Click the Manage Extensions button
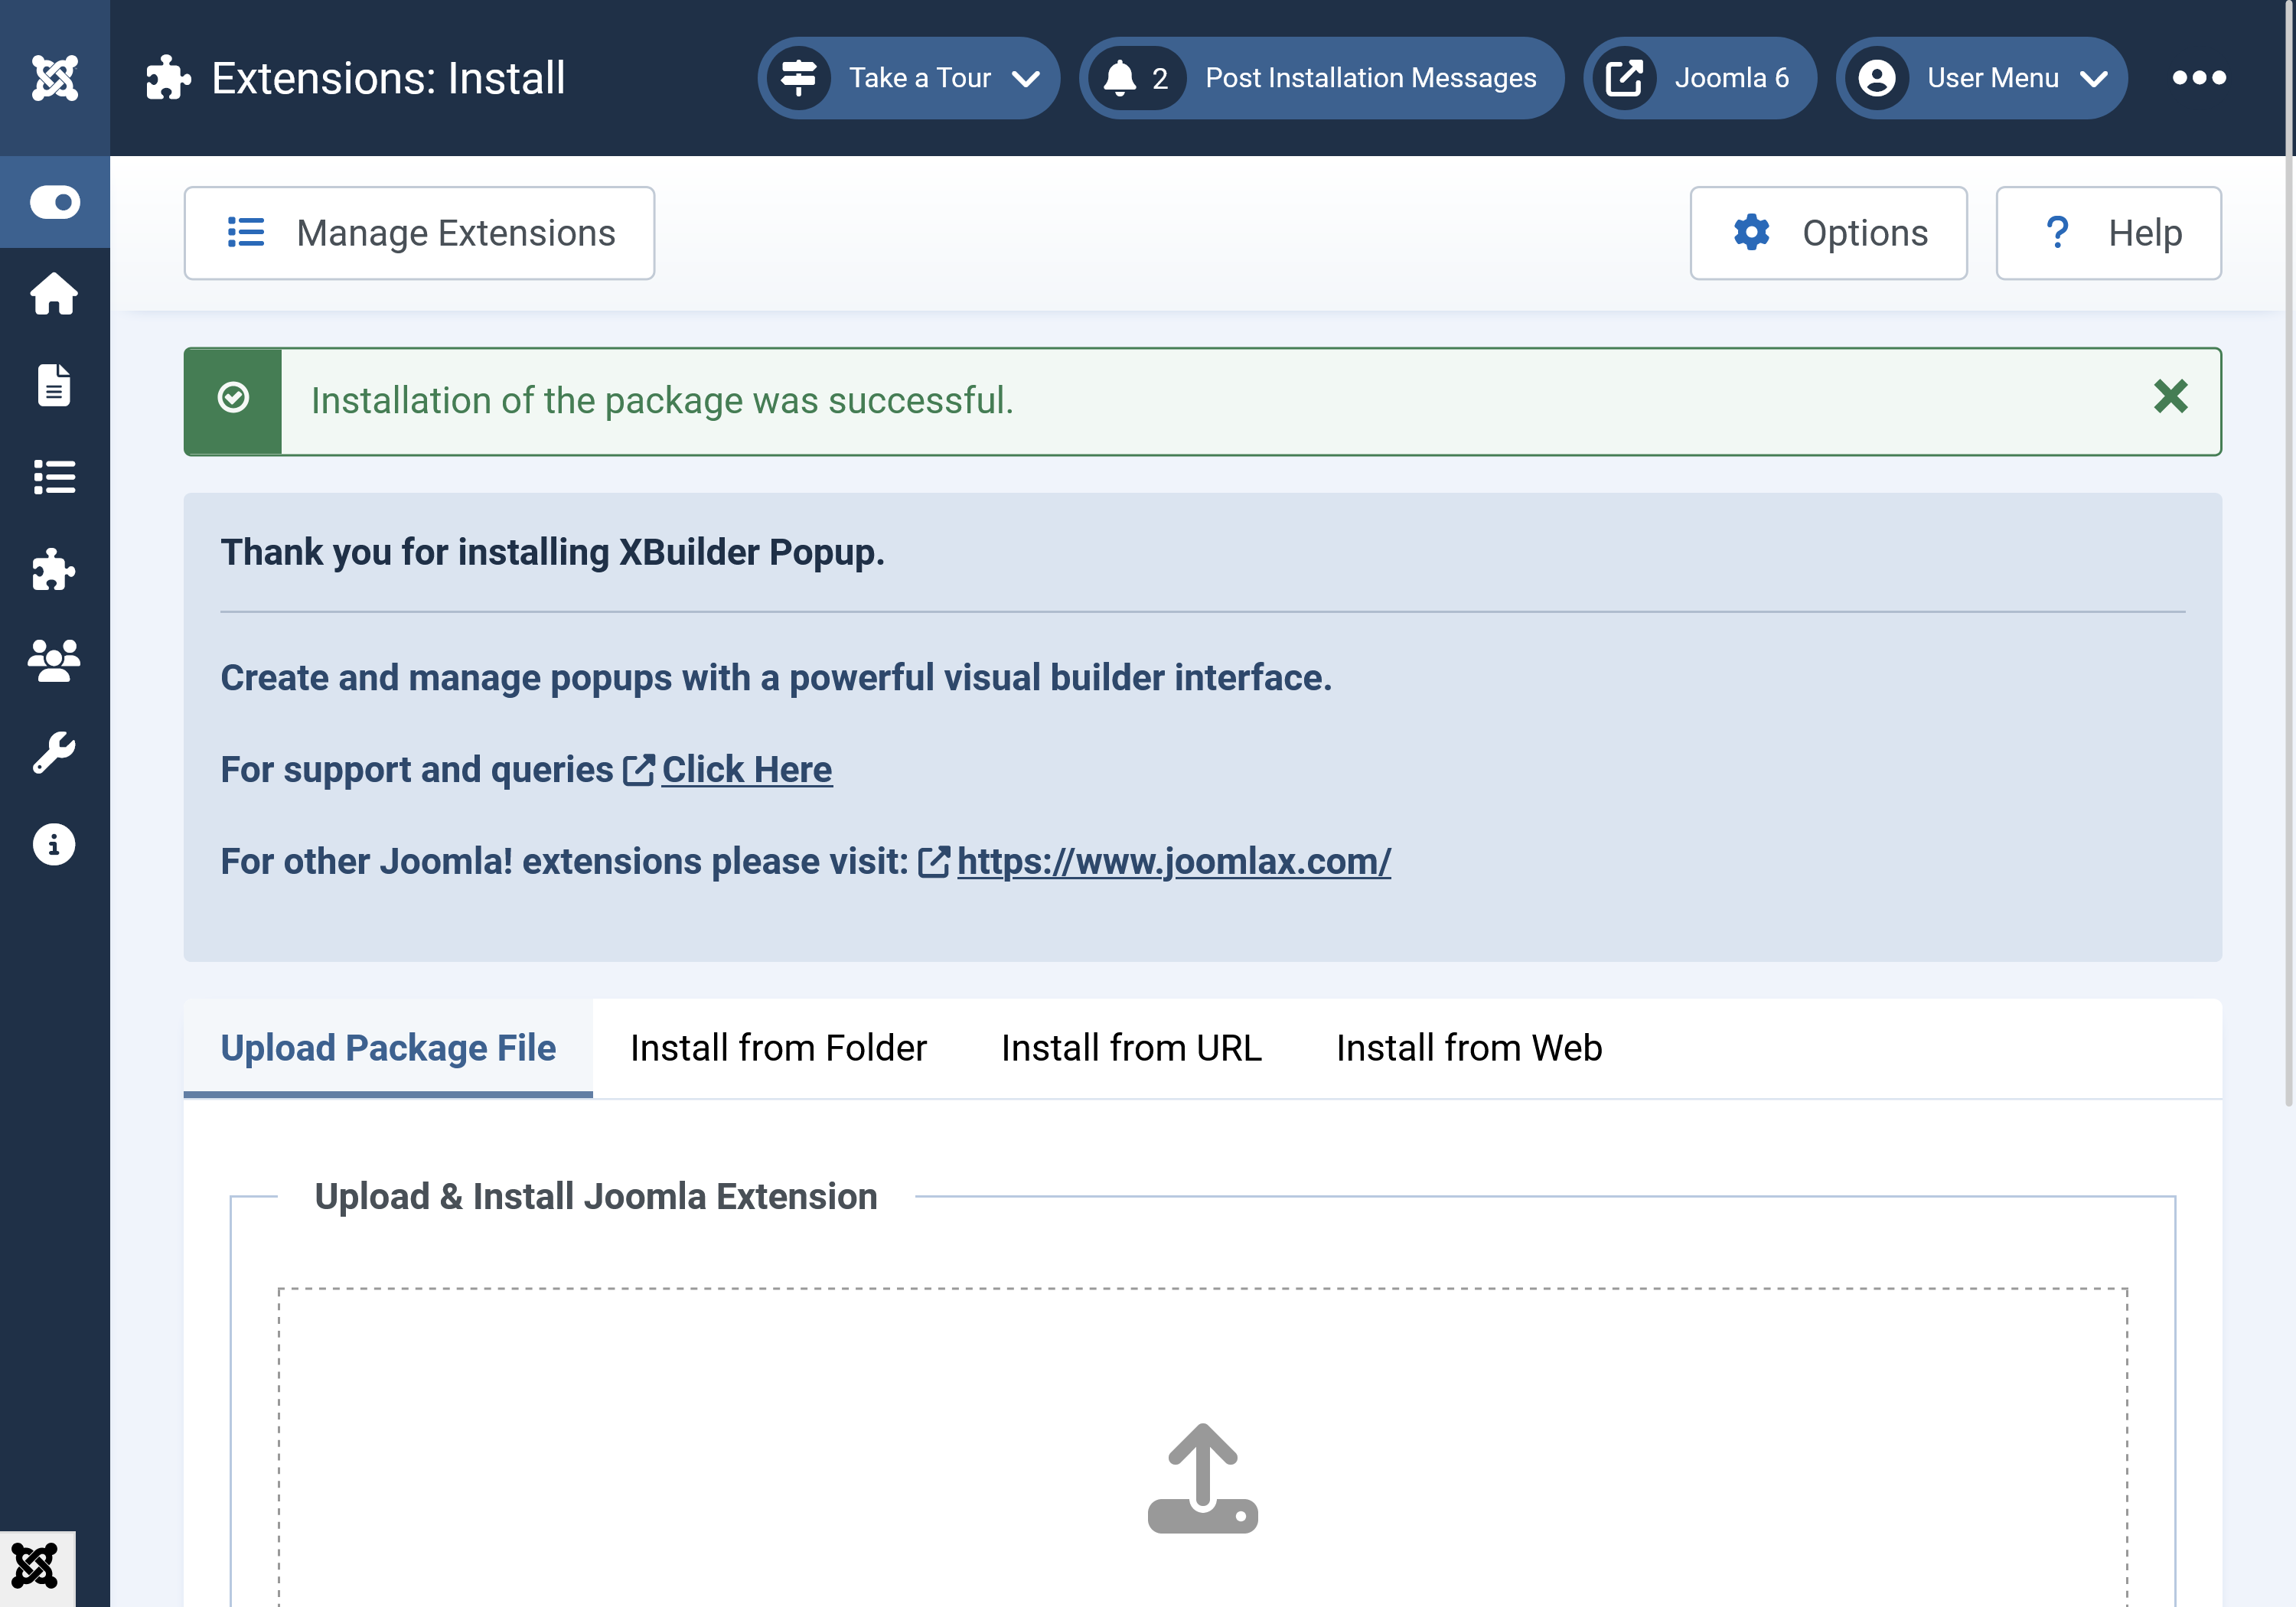This screenshot has width=2296, height=1607. 419,233
